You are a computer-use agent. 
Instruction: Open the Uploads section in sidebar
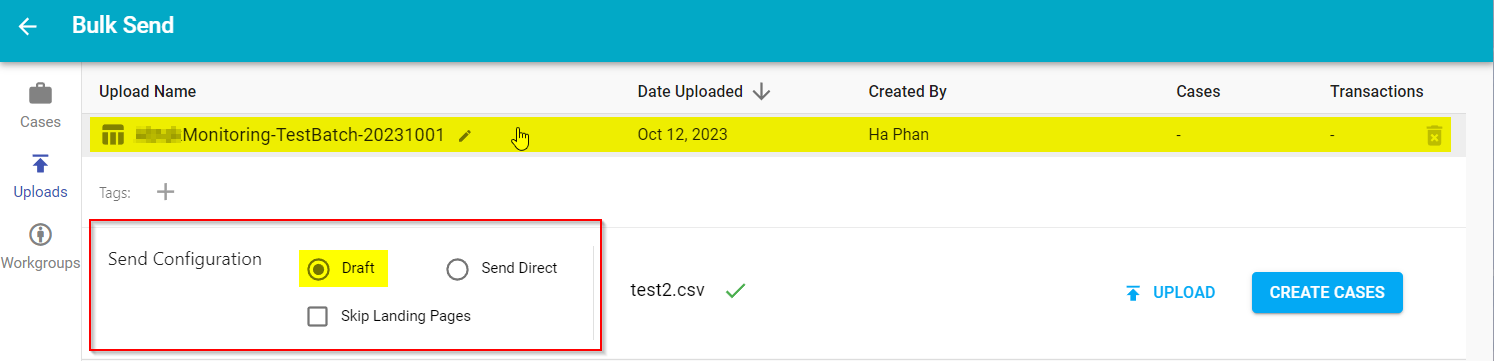point(41,177)
